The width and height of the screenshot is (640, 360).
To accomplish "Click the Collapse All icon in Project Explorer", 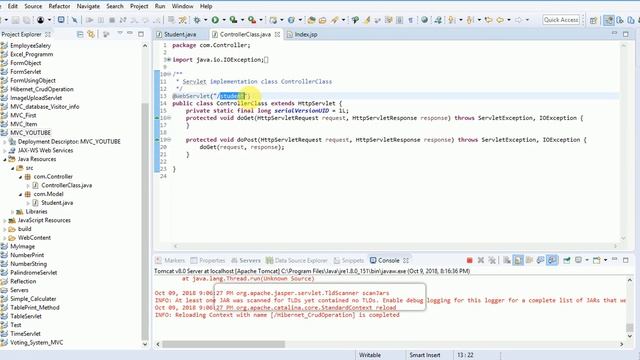I will [80, 34].
